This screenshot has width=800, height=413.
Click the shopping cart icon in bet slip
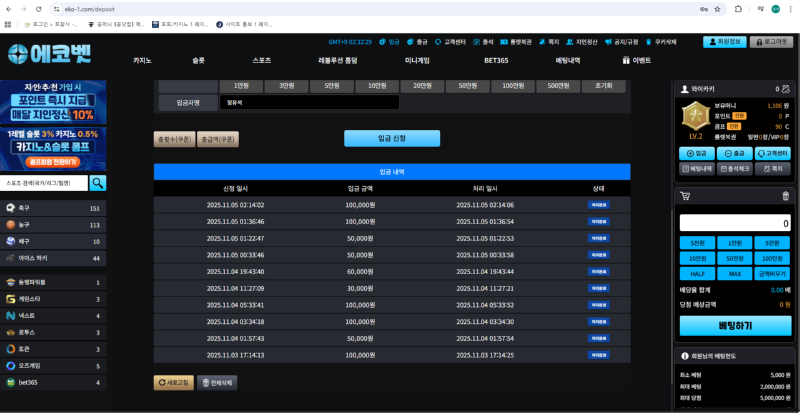pos(685,196)
